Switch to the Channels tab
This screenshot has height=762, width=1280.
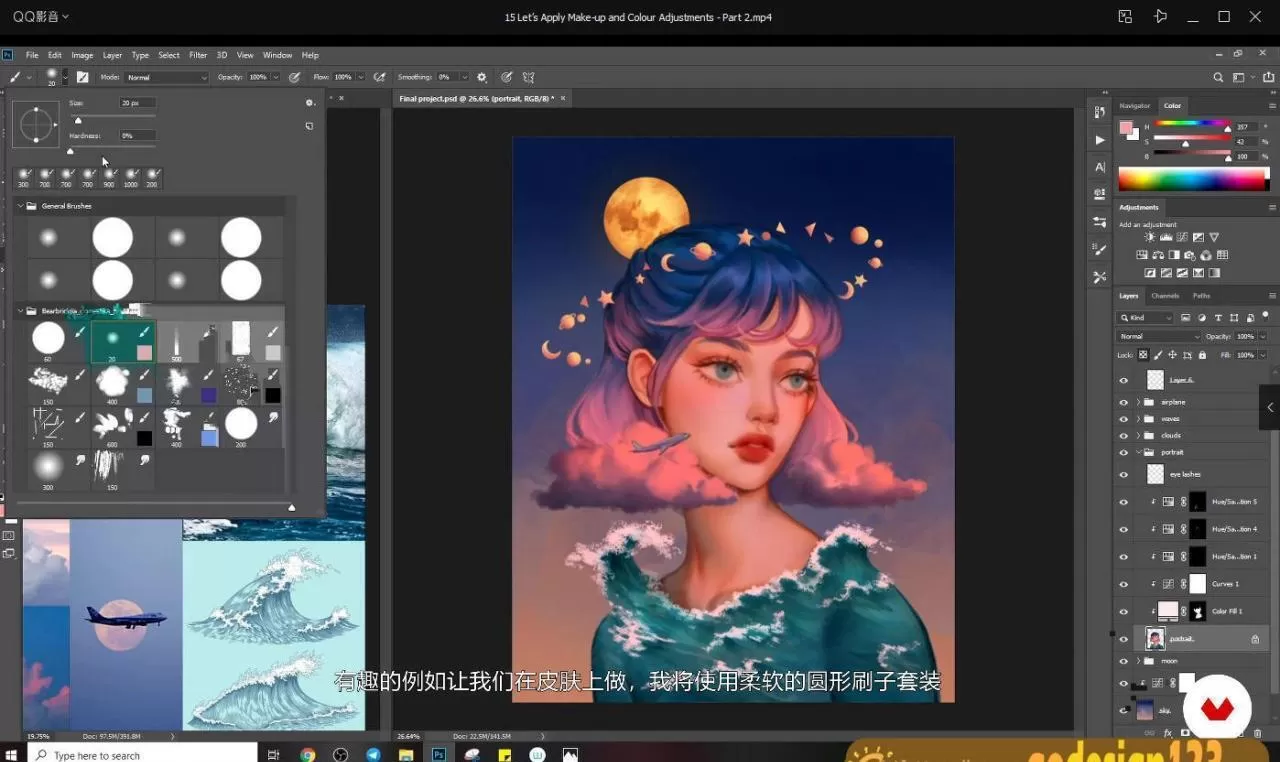pyautogui.click(x=1165, y=296)
